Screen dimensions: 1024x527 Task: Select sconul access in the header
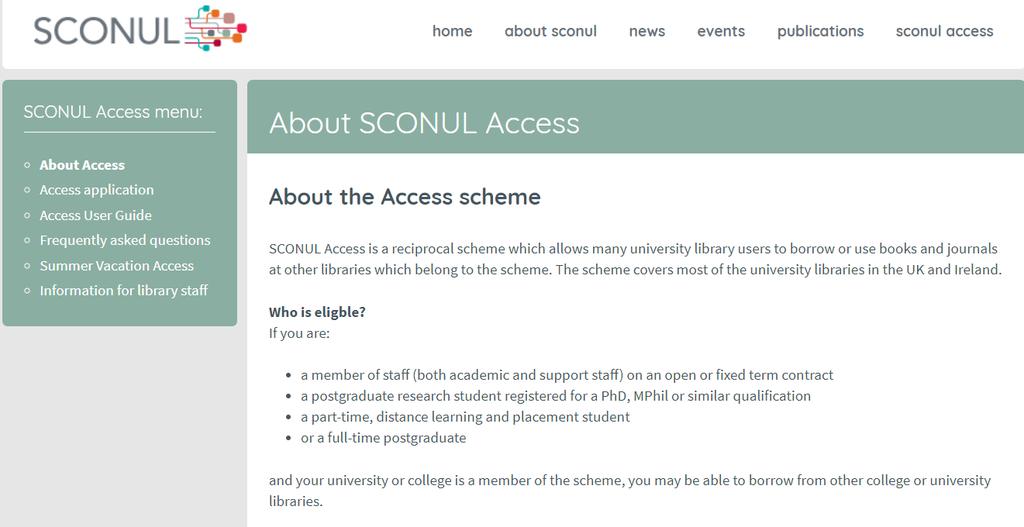(944, 31)
